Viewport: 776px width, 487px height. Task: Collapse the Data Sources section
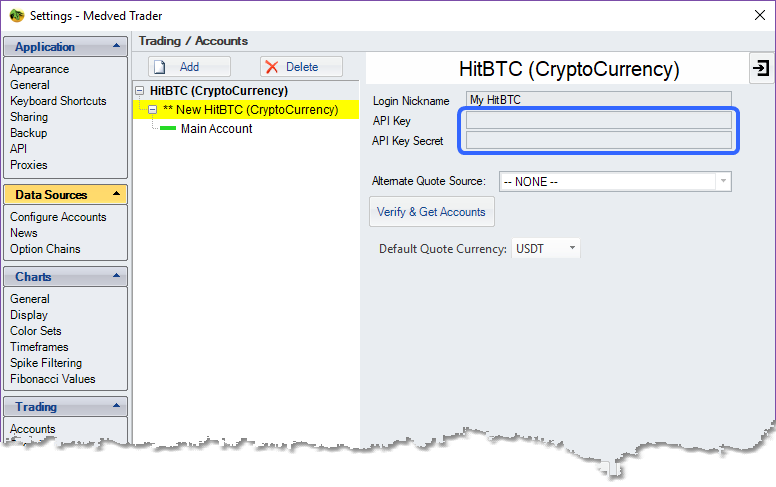pos(116,194)
